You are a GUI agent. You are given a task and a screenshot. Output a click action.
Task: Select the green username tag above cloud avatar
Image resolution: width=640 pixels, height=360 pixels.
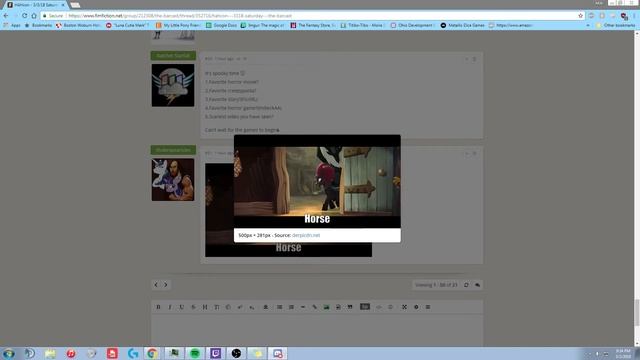[173, 56]
